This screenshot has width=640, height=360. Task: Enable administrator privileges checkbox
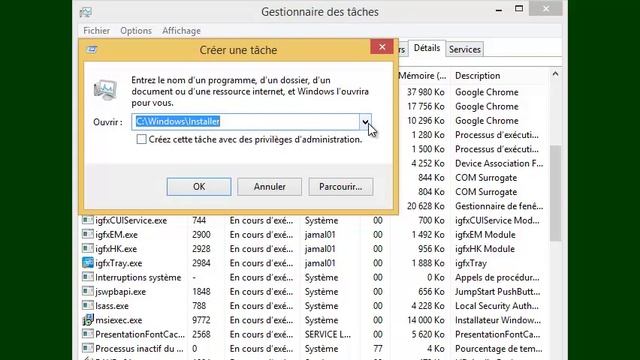(141, 139)
